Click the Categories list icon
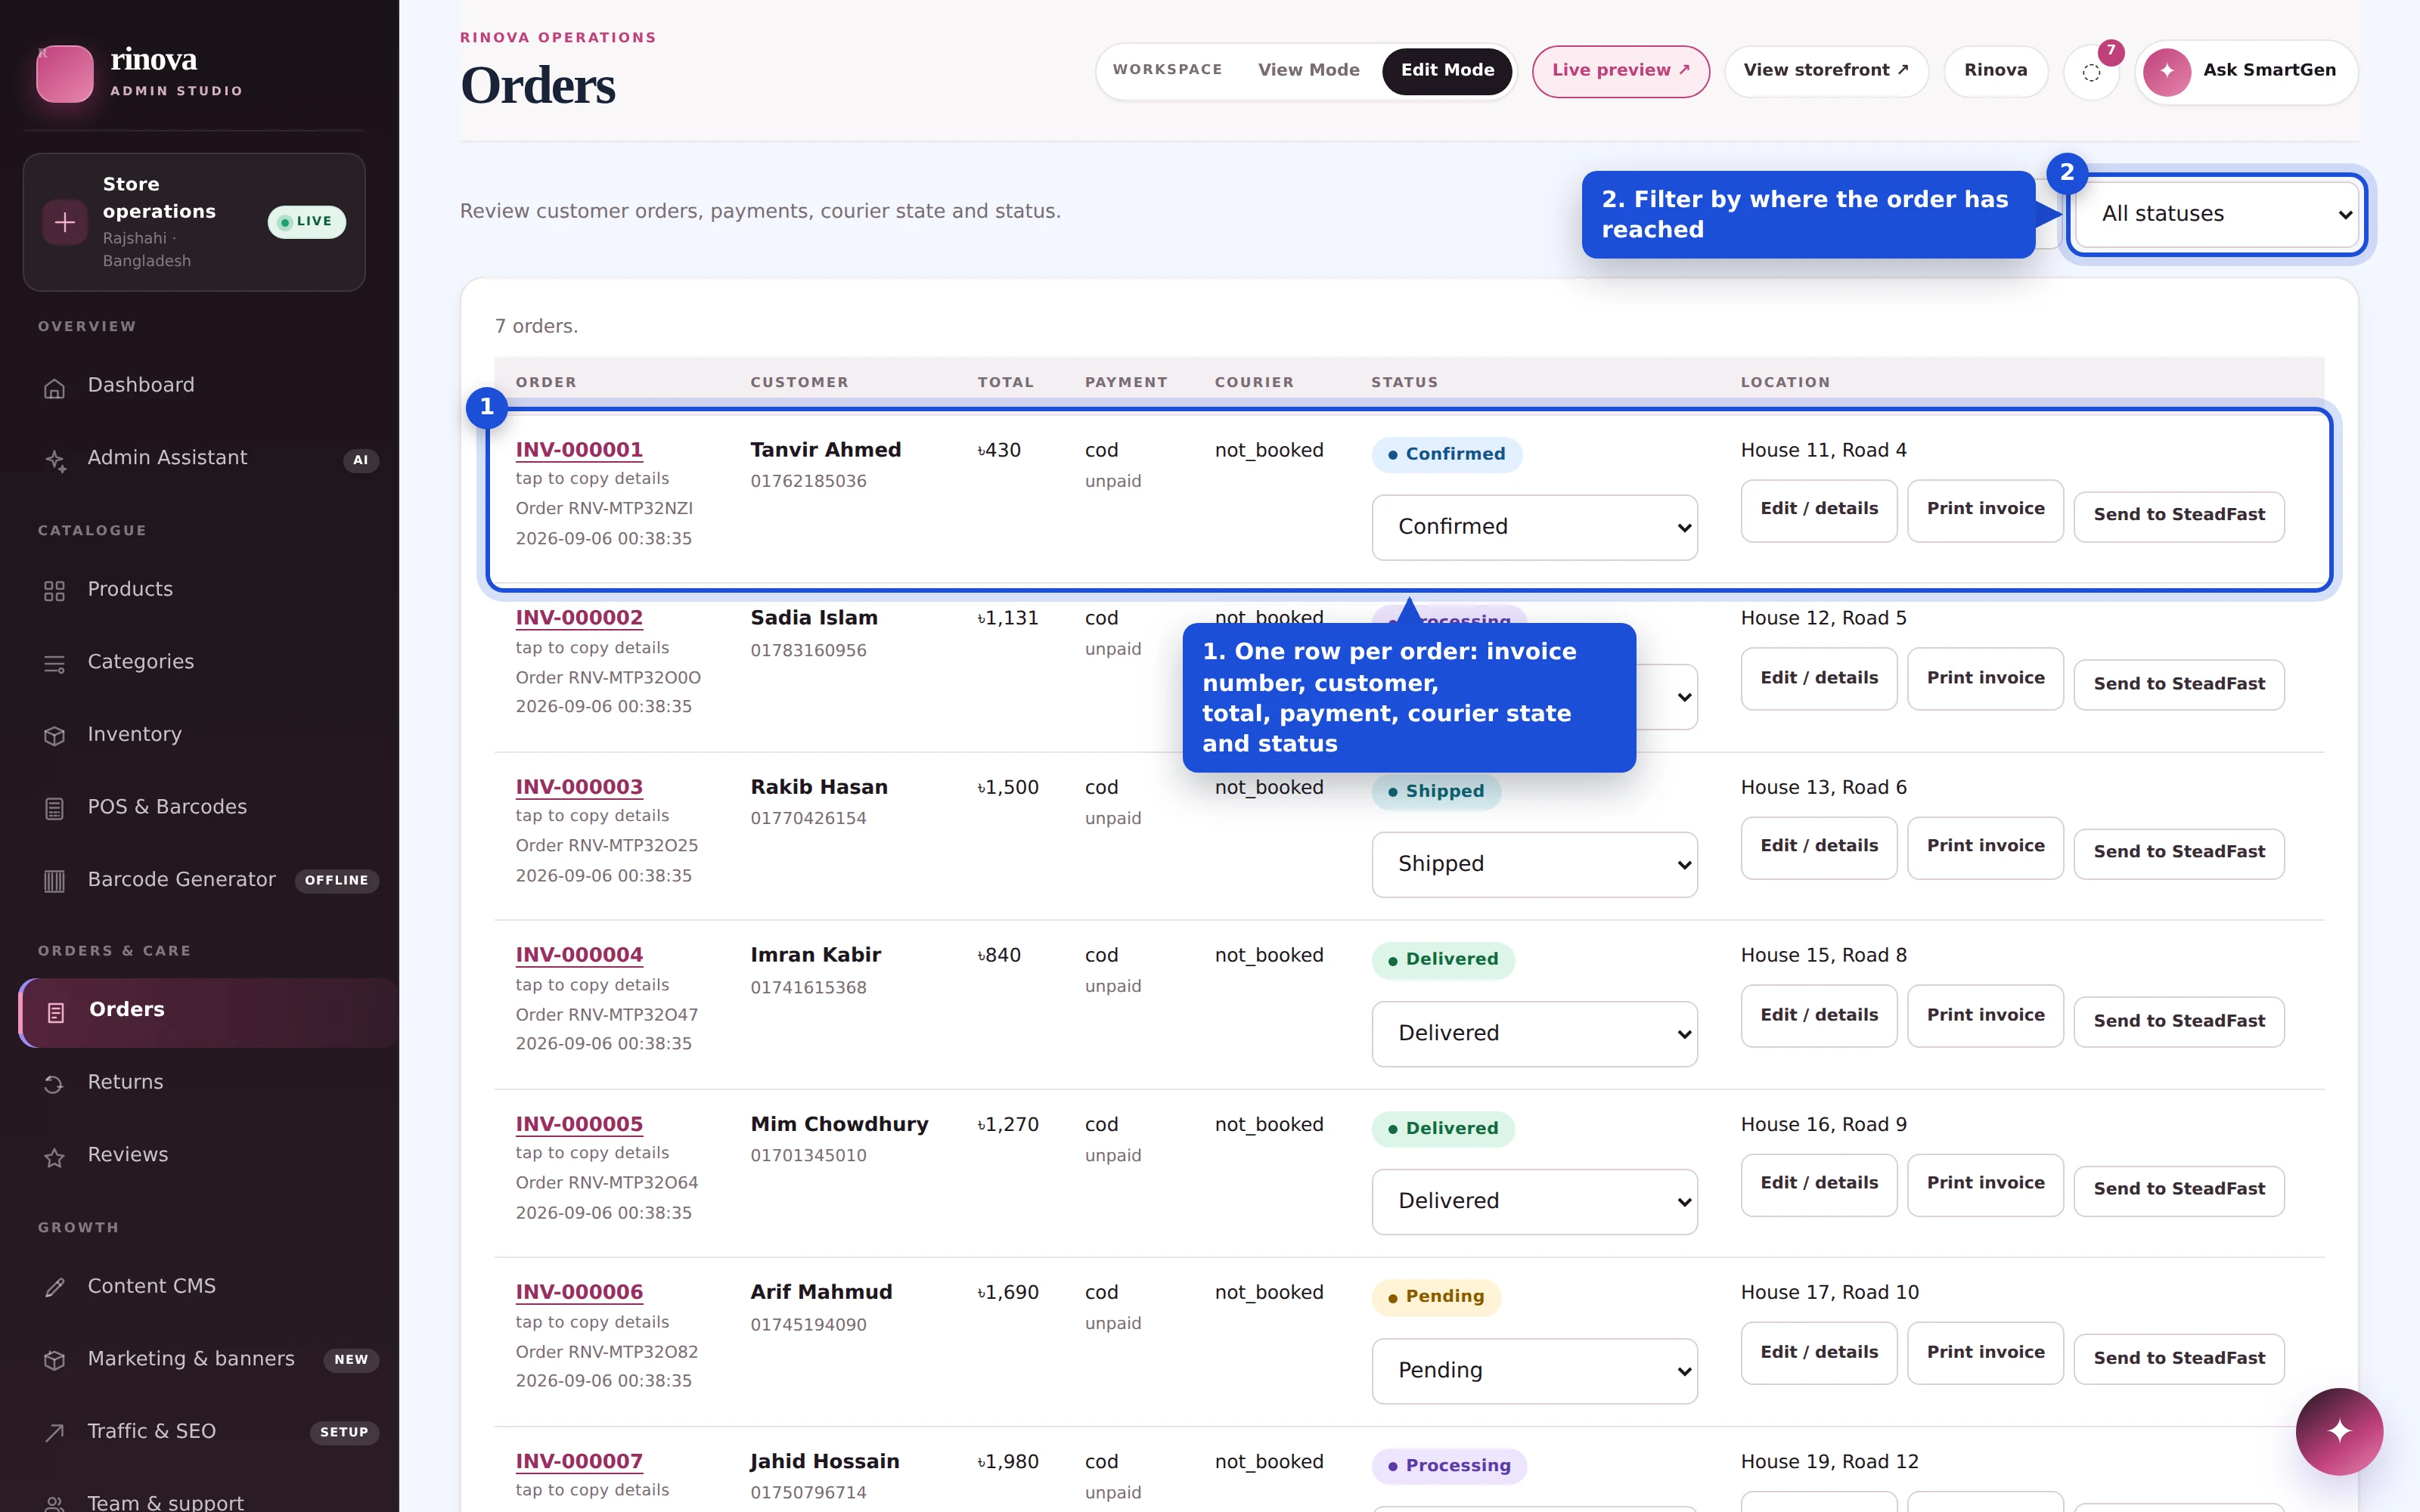Image resolution: width=2420 pixels, height=1512 pixels. [x=55, y=664]
